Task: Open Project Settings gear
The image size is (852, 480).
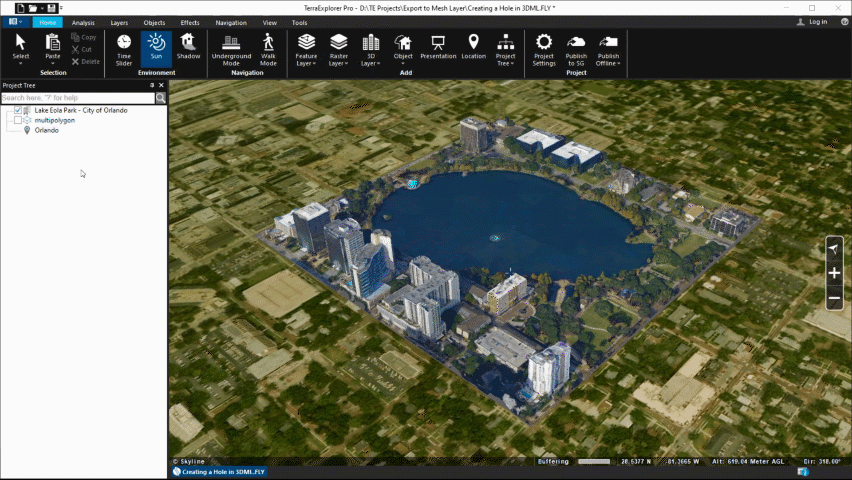Action: (544, 49)
